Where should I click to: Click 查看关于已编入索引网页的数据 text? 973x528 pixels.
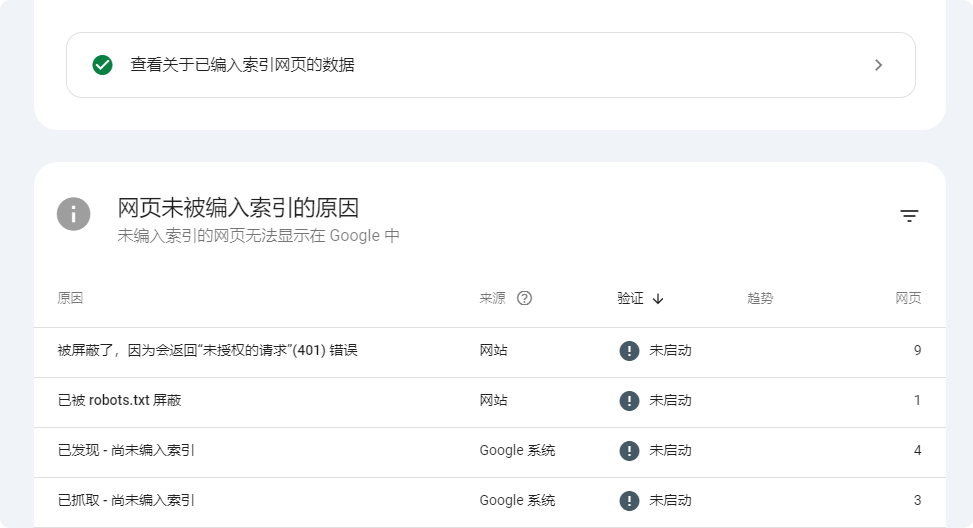tap(242, 65)
